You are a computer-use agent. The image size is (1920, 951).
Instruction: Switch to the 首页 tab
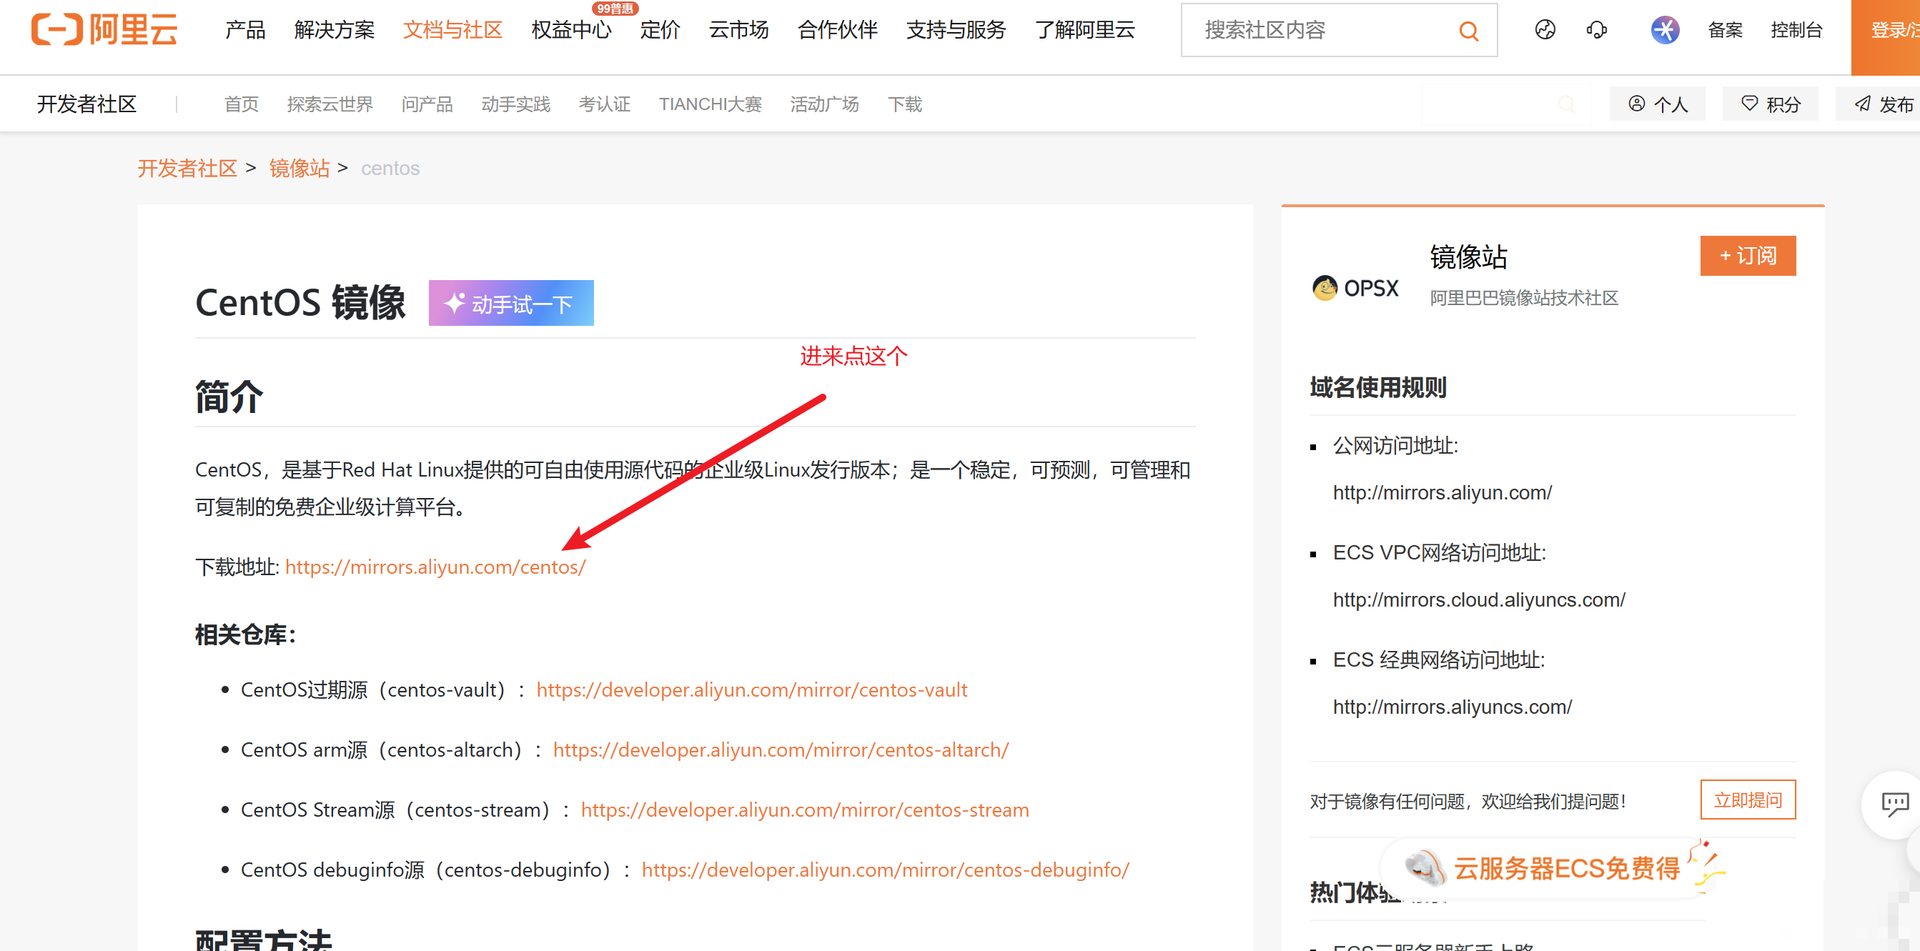[x=241, y=104]
